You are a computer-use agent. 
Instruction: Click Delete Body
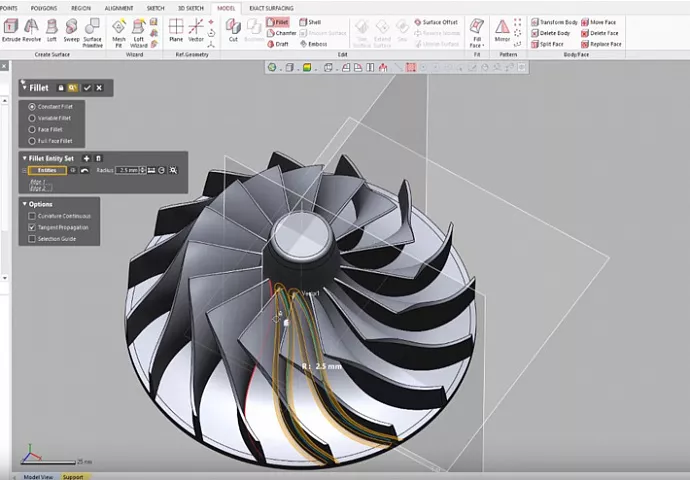pos(551,33)
